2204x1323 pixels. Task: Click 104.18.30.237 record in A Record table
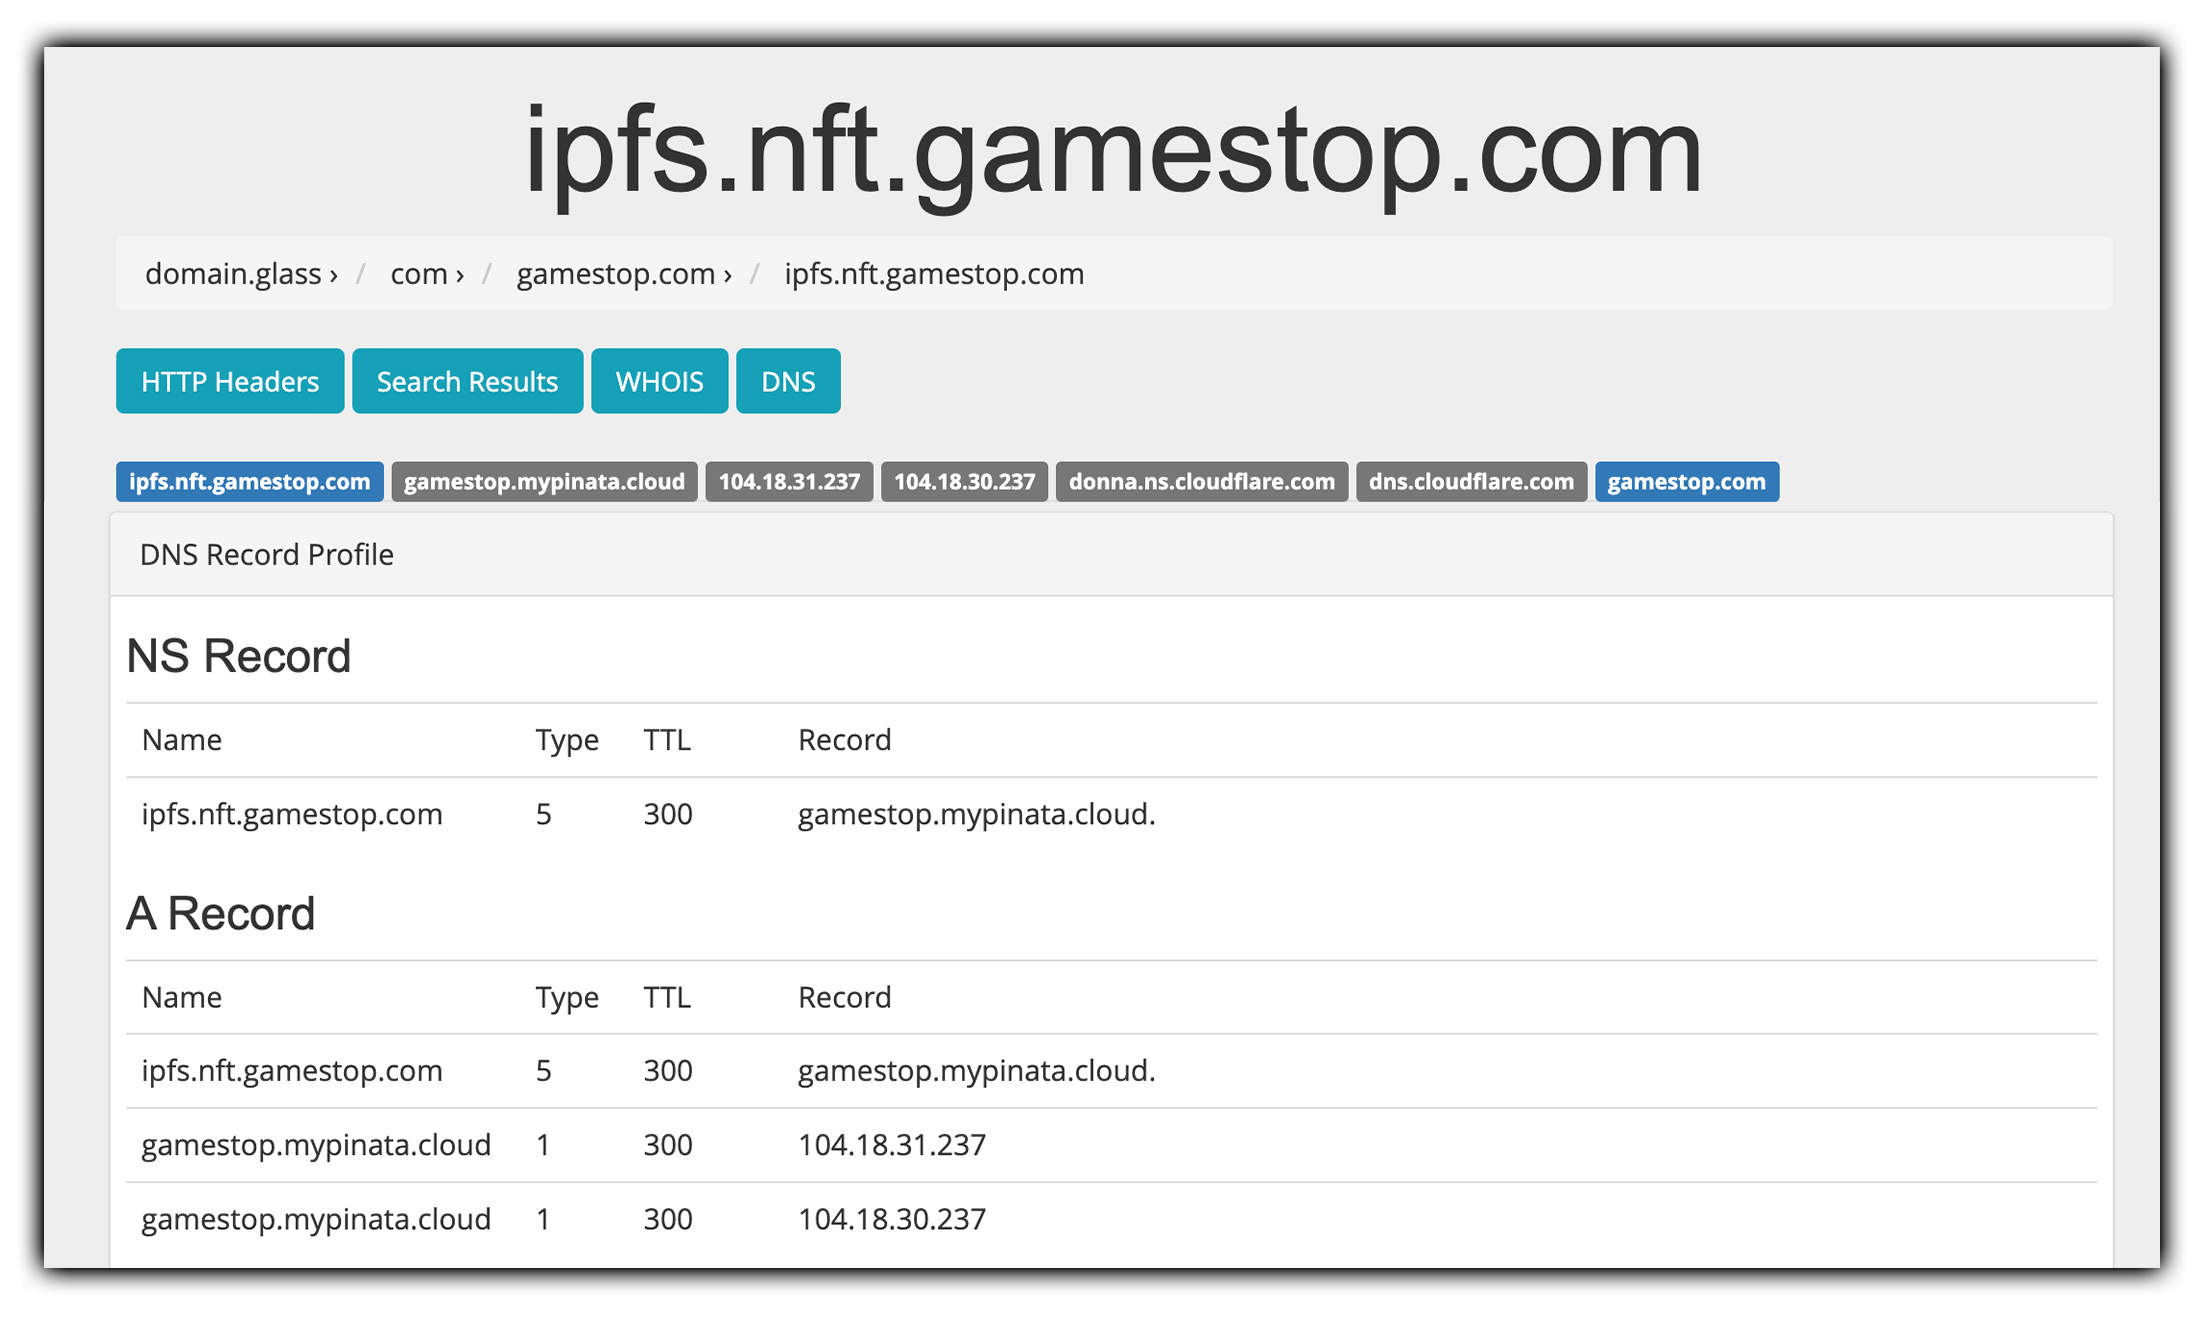pyautogui.click(x=892, y=1219)
